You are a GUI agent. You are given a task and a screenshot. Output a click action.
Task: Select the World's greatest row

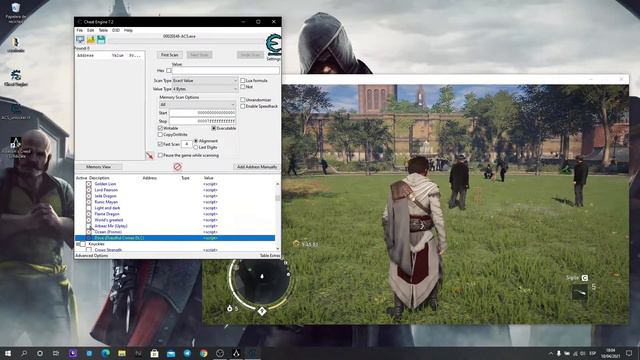pyautogui.click(x=175, y=220)
